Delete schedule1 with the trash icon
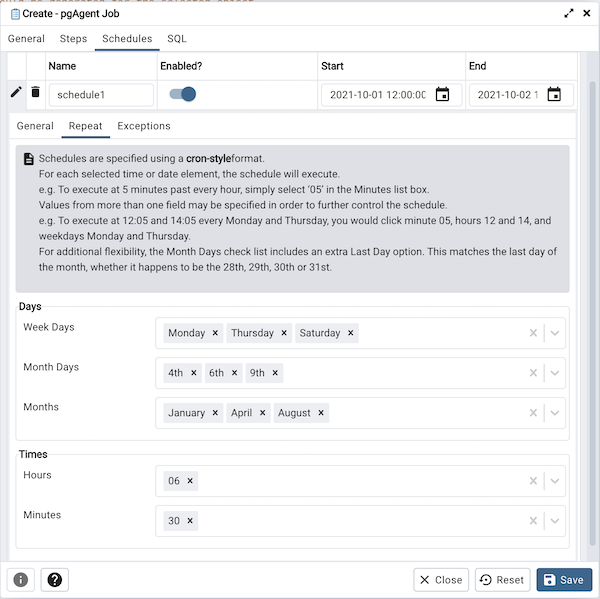Image resolution: width=600 pixels, height=599 pixels. (36, 93)
